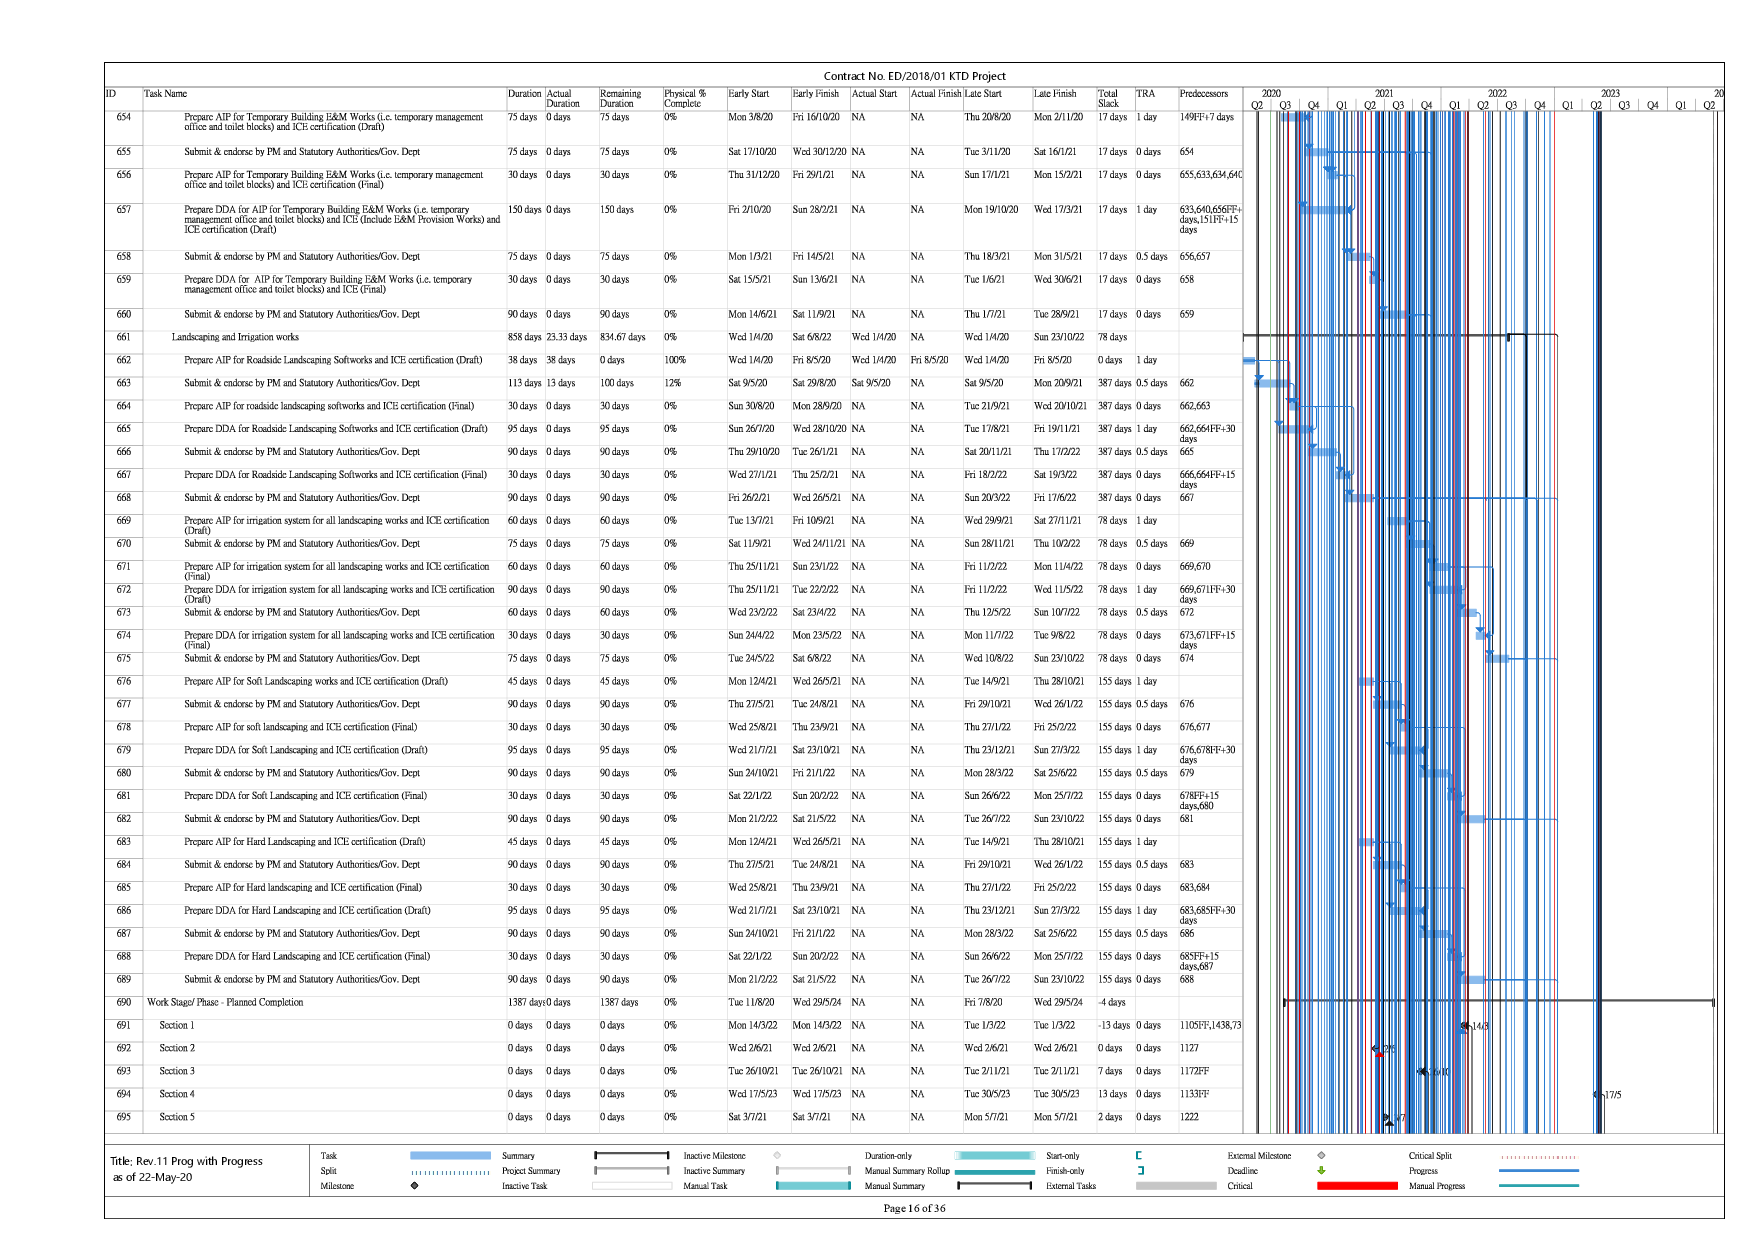1754x1240 pixels.
Task: Select the Work Stage/ Phase - Planned Completion row
Action: point(225,1003)
